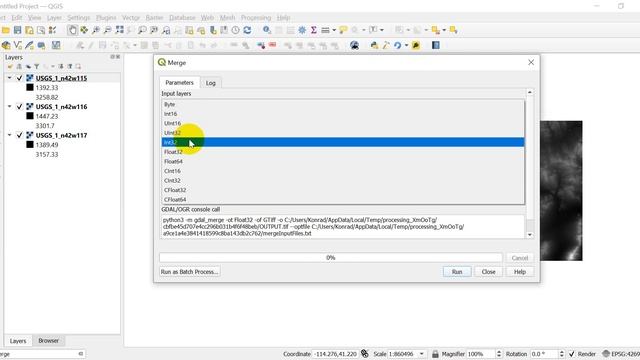Select highlighted Int32 data type
Viewport: 640px width, 360px height.
point(343,142)
